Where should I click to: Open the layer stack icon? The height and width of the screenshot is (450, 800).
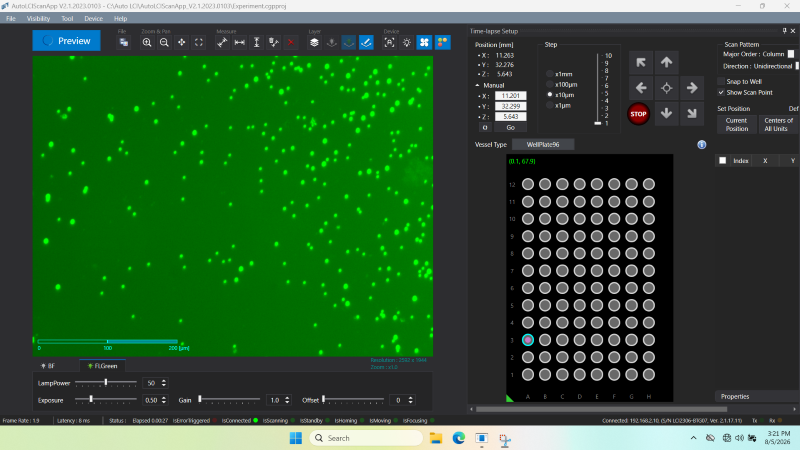point(314,42)
